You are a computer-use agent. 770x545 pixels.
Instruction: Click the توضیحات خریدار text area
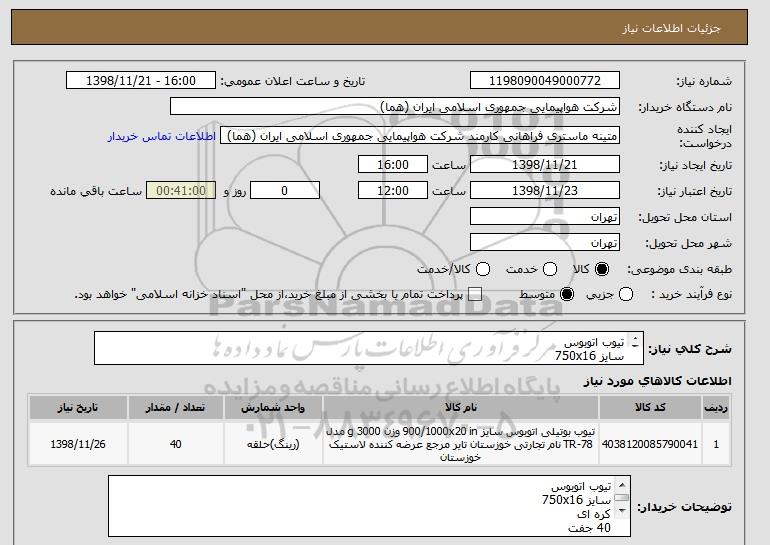(369, 506)
